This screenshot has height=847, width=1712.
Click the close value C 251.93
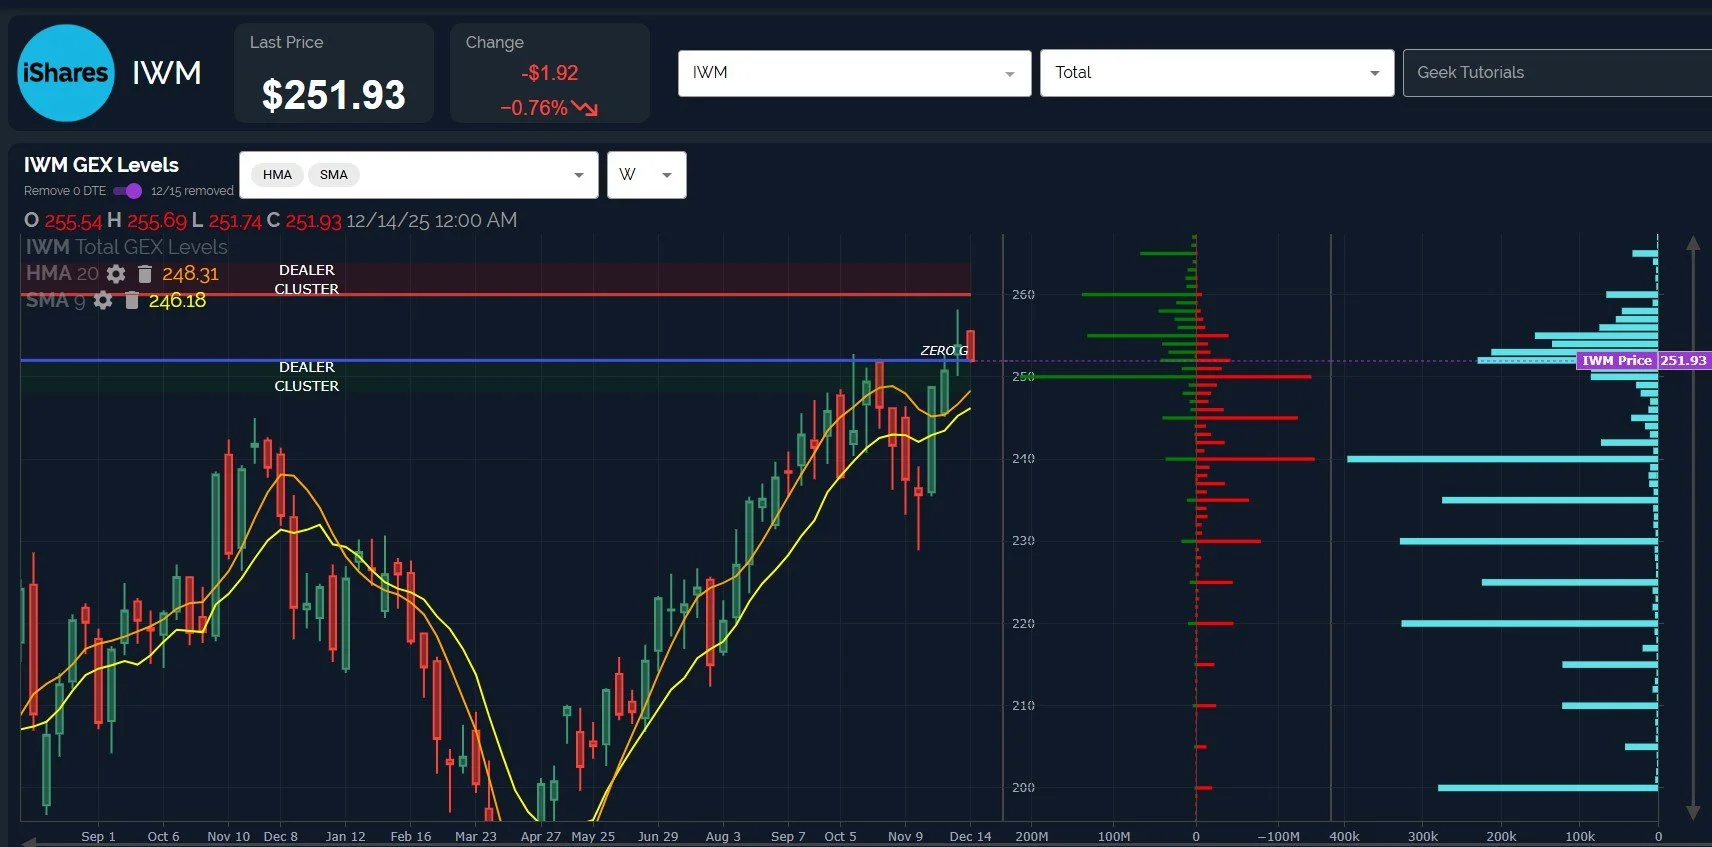[x=304, y=220]
